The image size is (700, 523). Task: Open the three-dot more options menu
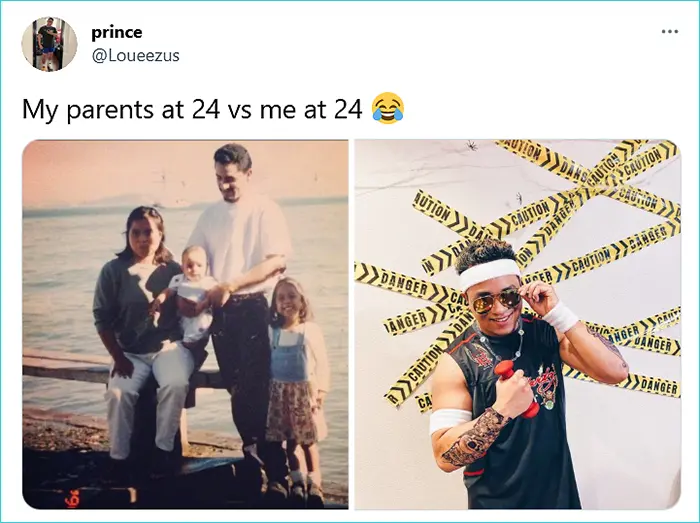click(x=669, y=31)
